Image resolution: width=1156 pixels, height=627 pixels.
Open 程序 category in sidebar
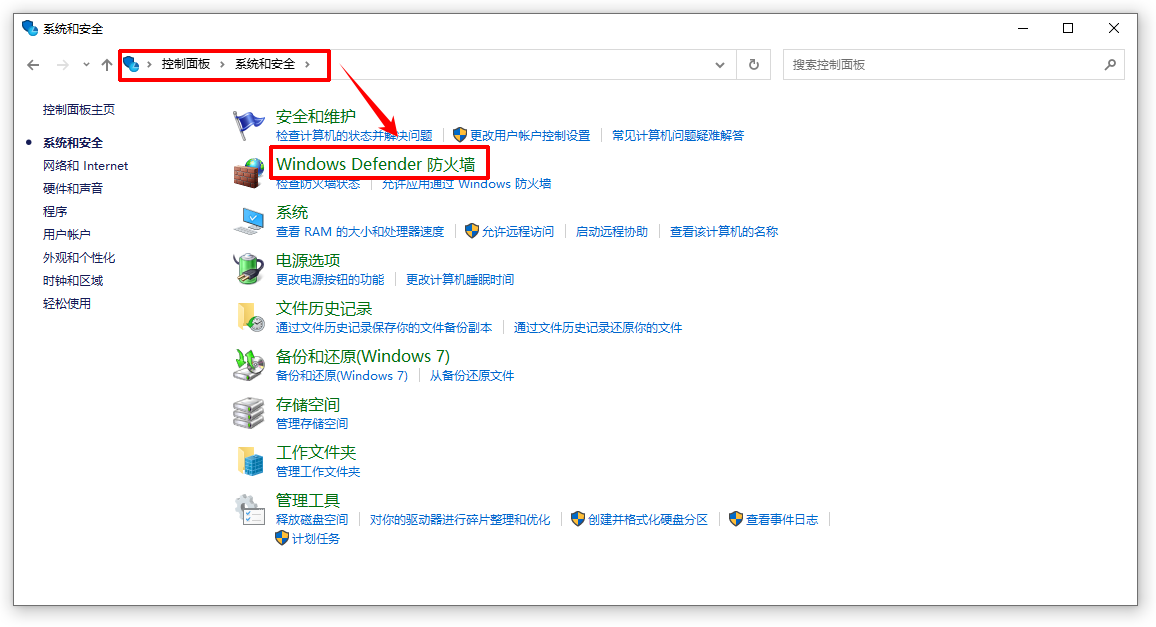55,212
